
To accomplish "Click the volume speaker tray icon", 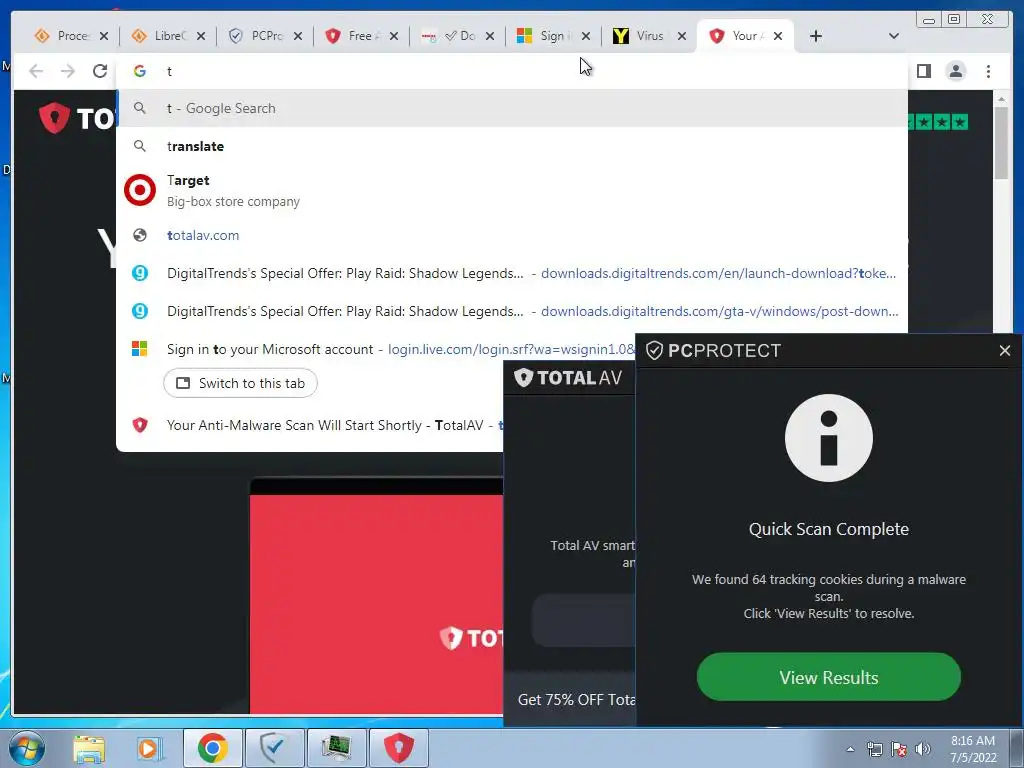I will pyautogui.click(x=922, y=749).
